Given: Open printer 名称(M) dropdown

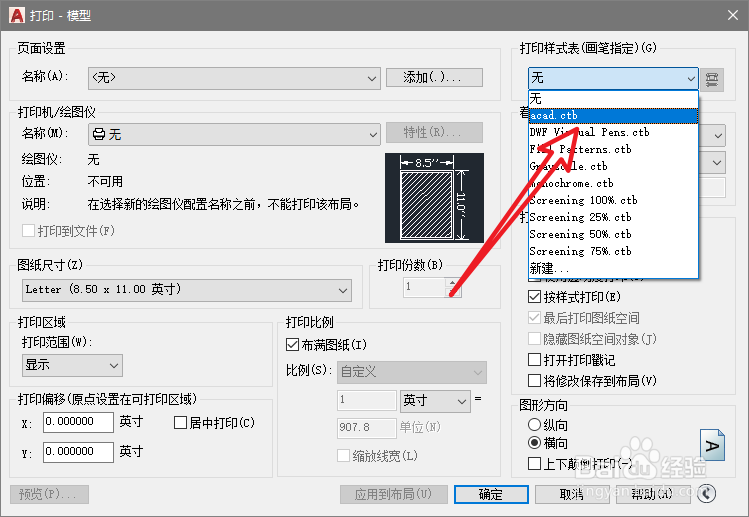Looking at the screenshot, I should pyautogui.click(x=234, y=134).
